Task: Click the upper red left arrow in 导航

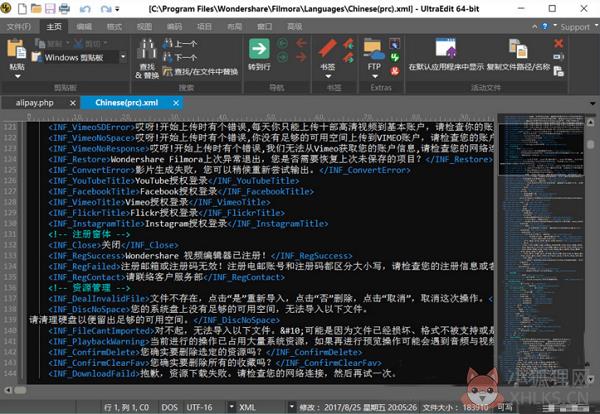Action: point(301,43)
